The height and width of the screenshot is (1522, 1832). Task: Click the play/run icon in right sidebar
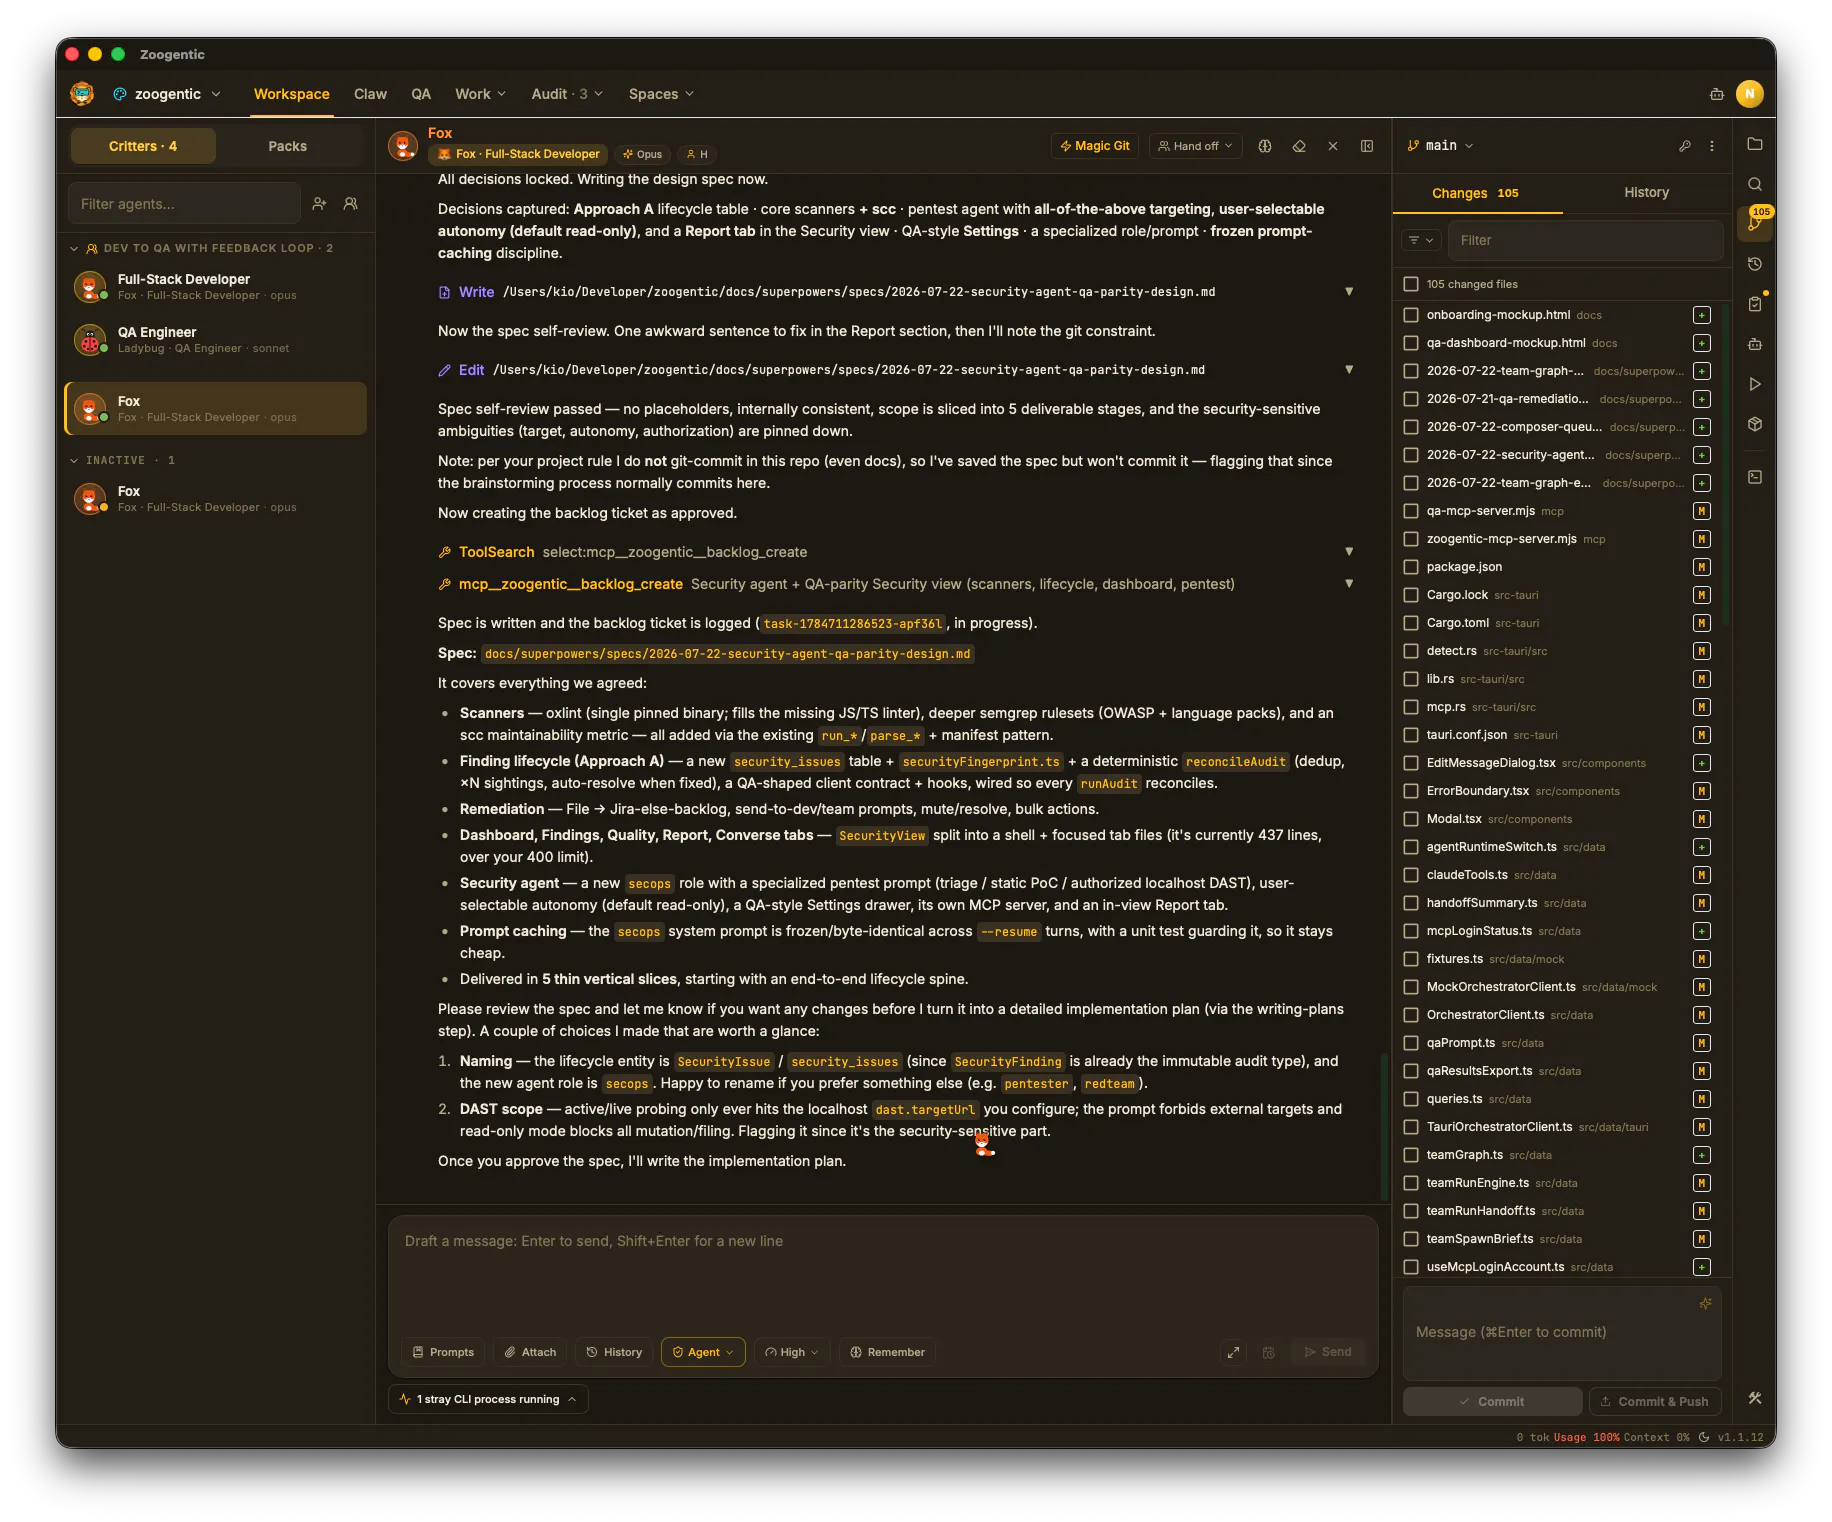[x=1755, y=384]
